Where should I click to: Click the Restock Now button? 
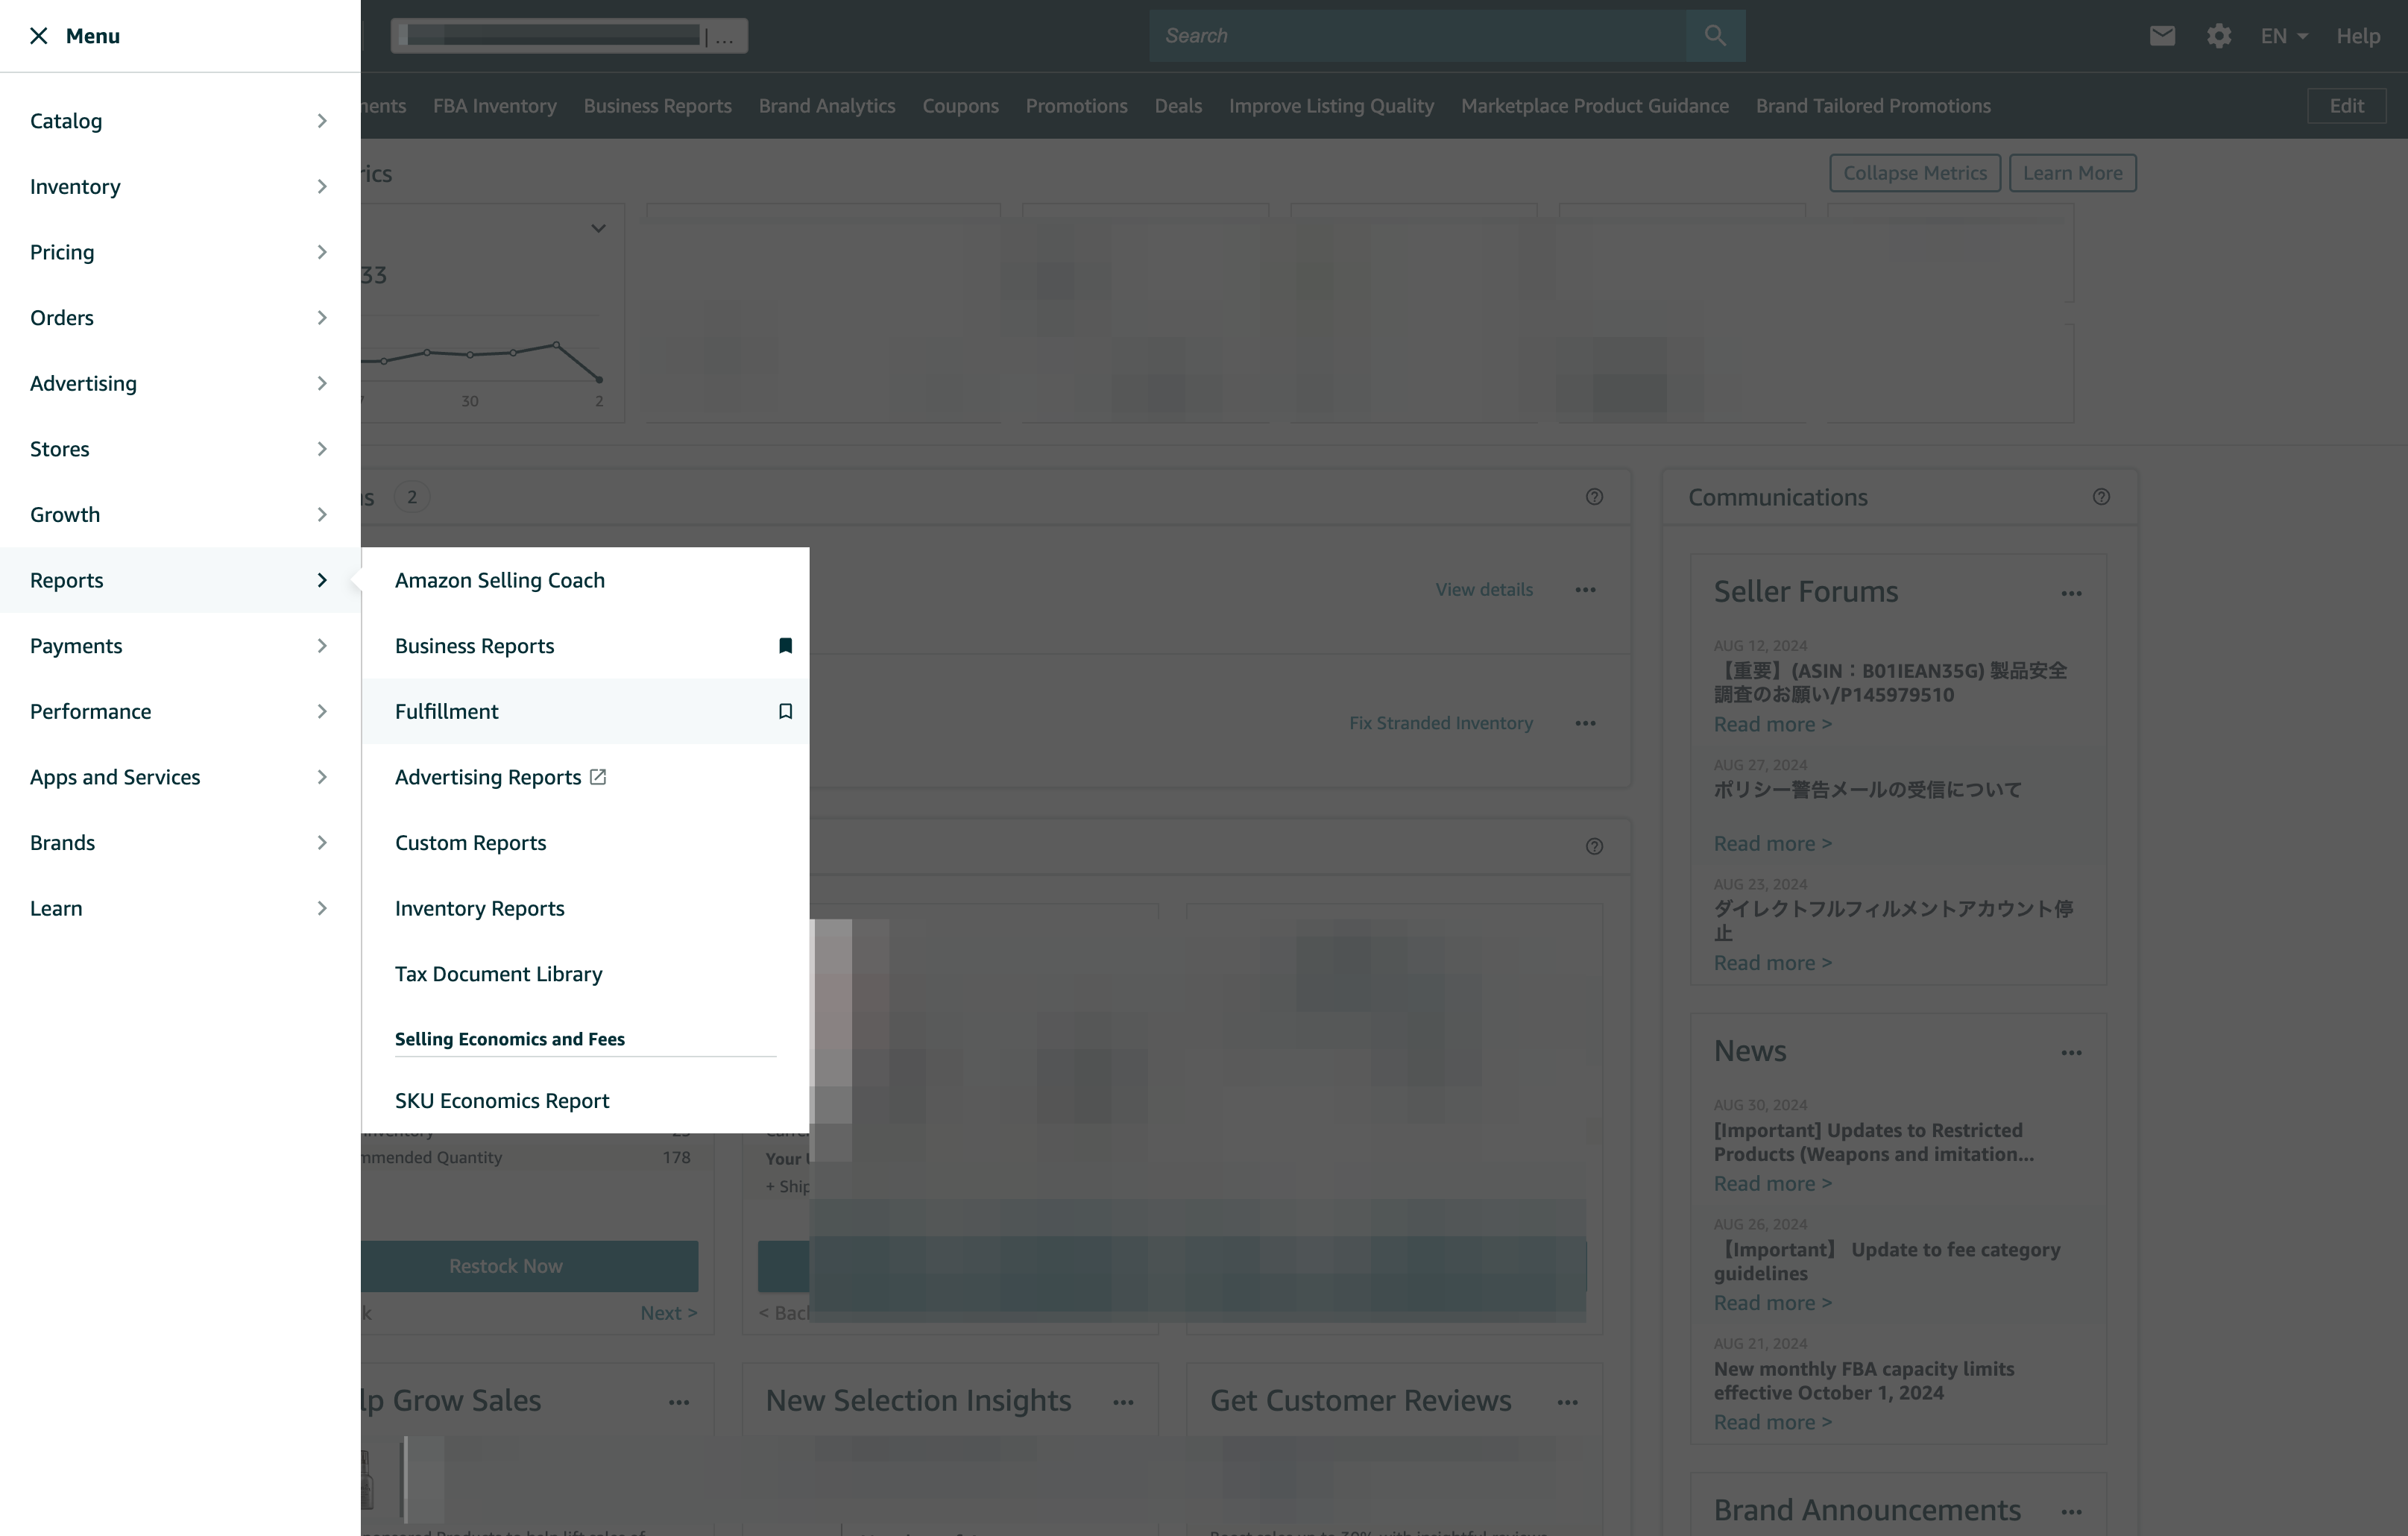pyautogui.click(x=530, y=1266)
